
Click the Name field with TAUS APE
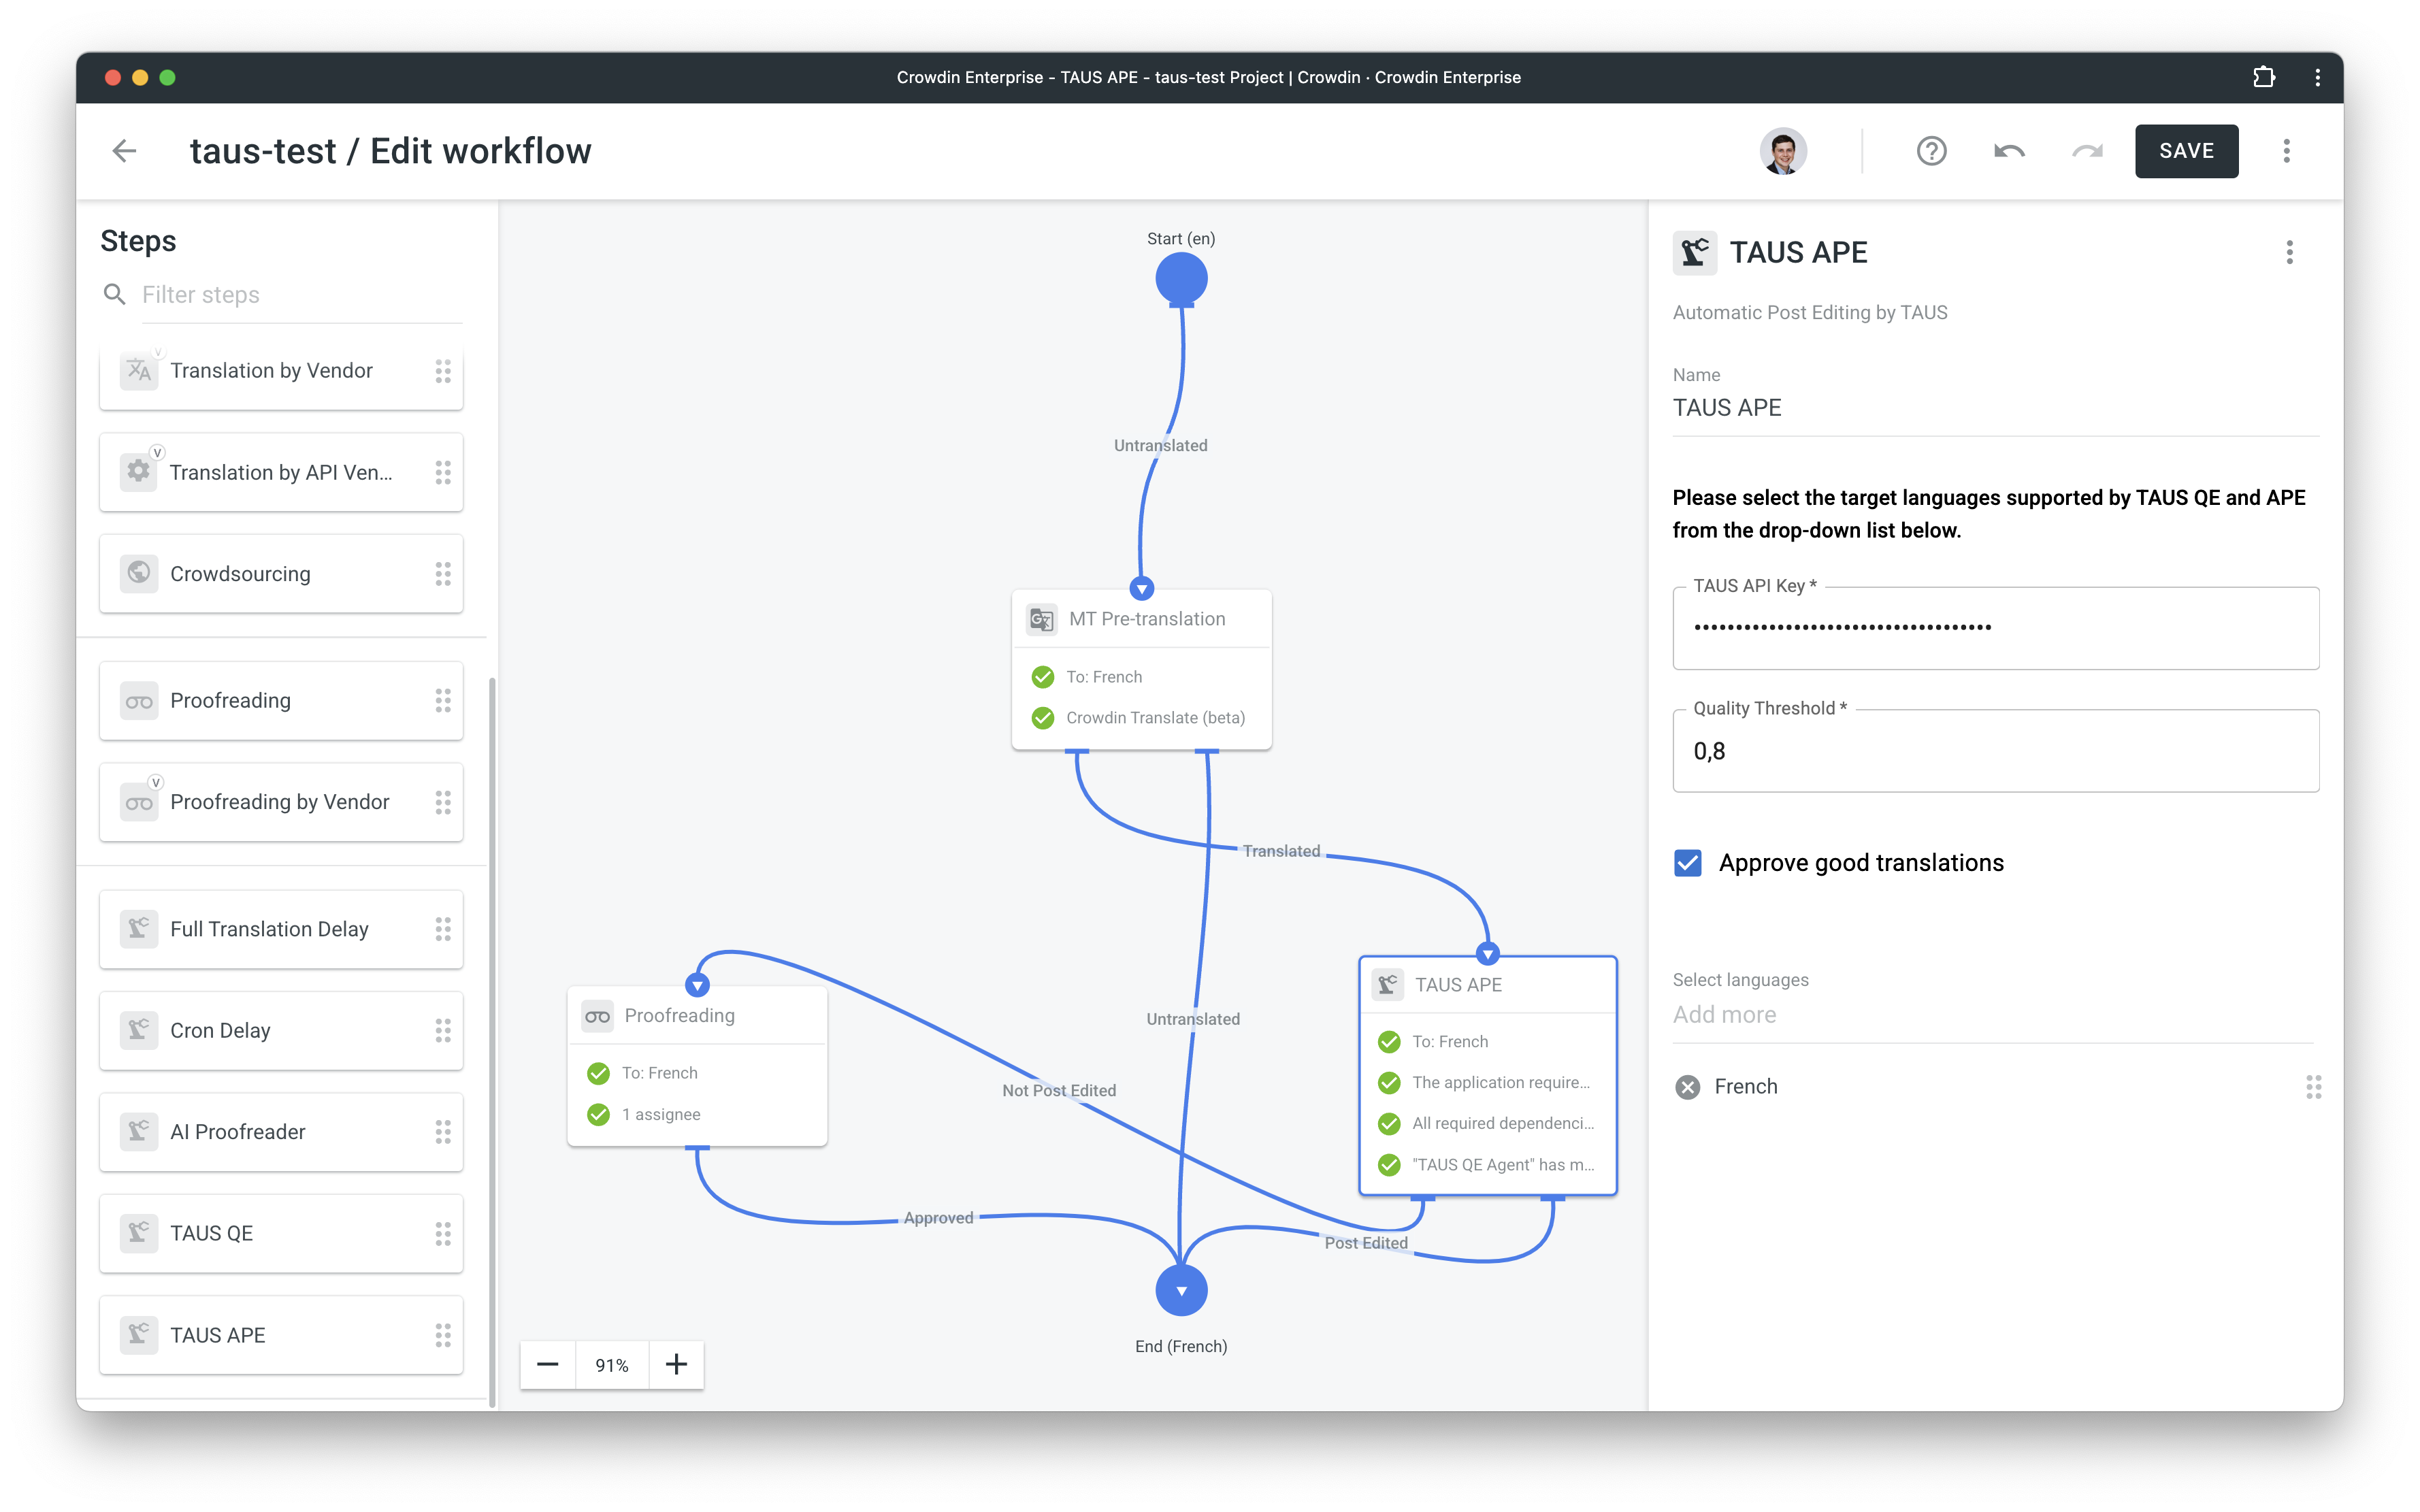click(1995, 408)
